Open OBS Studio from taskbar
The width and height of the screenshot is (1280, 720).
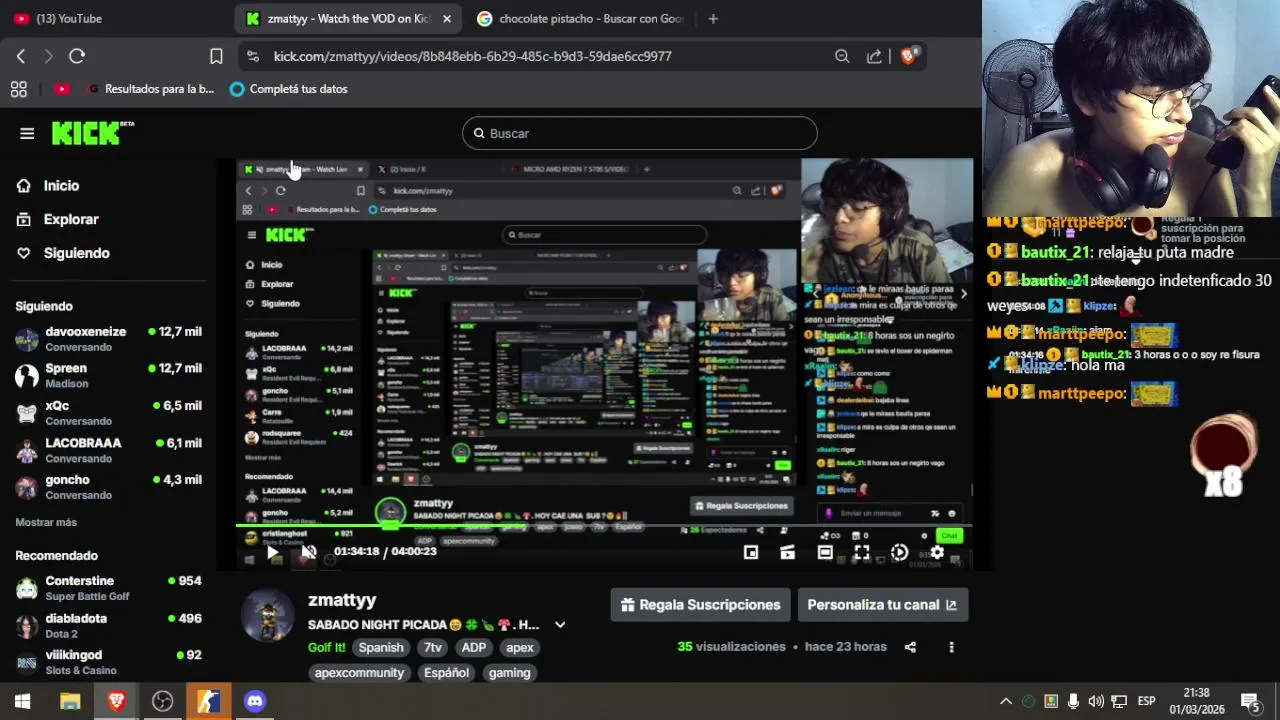click(162, 701)
